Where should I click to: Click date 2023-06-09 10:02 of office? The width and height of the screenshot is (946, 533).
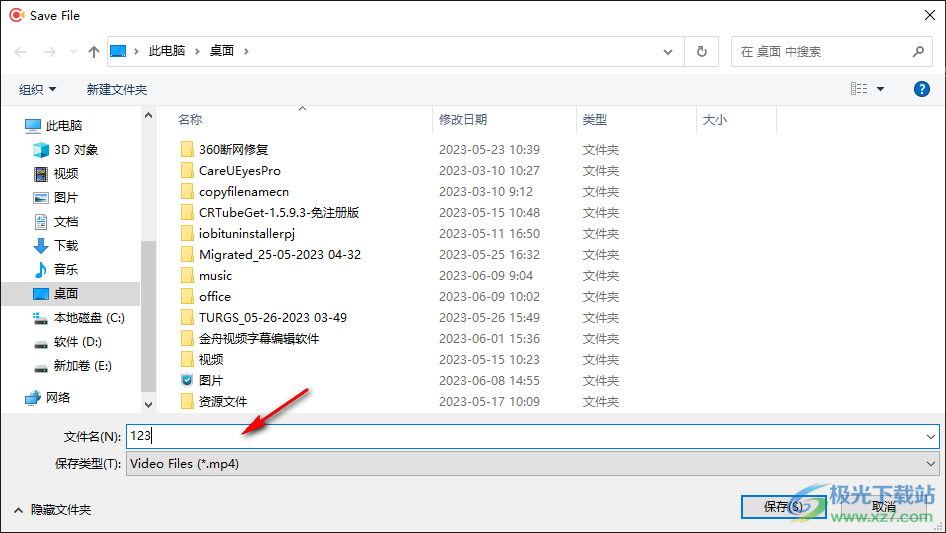pyautogui.click(x=489, y=297)
